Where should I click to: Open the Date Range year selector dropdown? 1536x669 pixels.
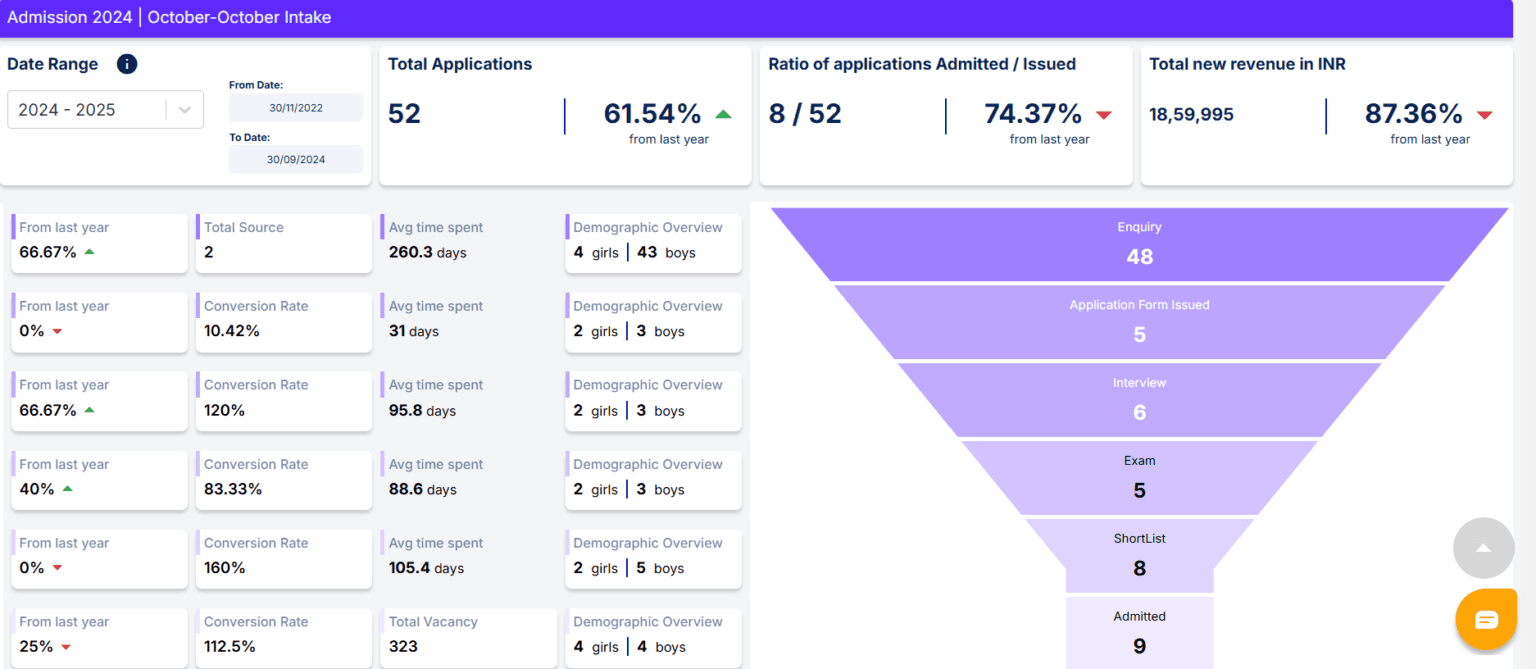click(105, 109)
